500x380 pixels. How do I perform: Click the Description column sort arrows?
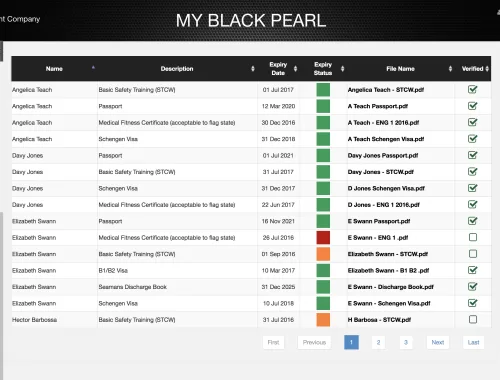(253, 69)
